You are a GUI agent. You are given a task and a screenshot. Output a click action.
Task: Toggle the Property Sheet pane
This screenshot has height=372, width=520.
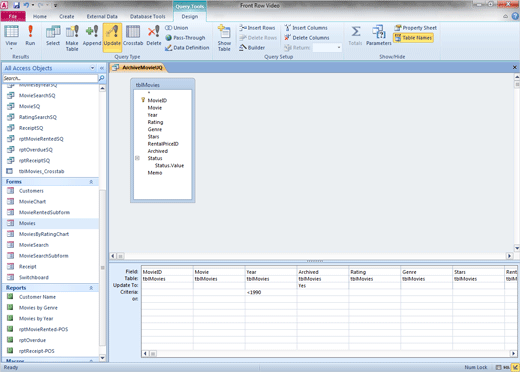pos(415,28)
